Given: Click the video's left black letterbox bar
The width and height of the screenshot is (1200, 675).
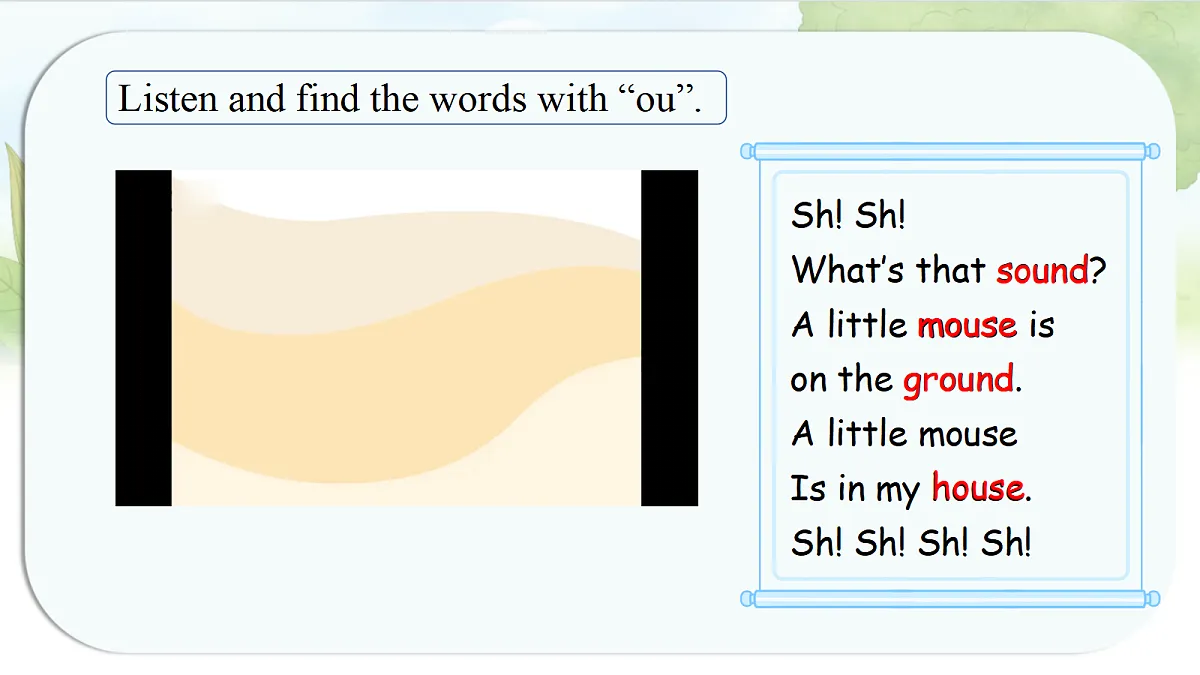Looking at the screenshot, I should pyautogui.click(x=143, y=338).
